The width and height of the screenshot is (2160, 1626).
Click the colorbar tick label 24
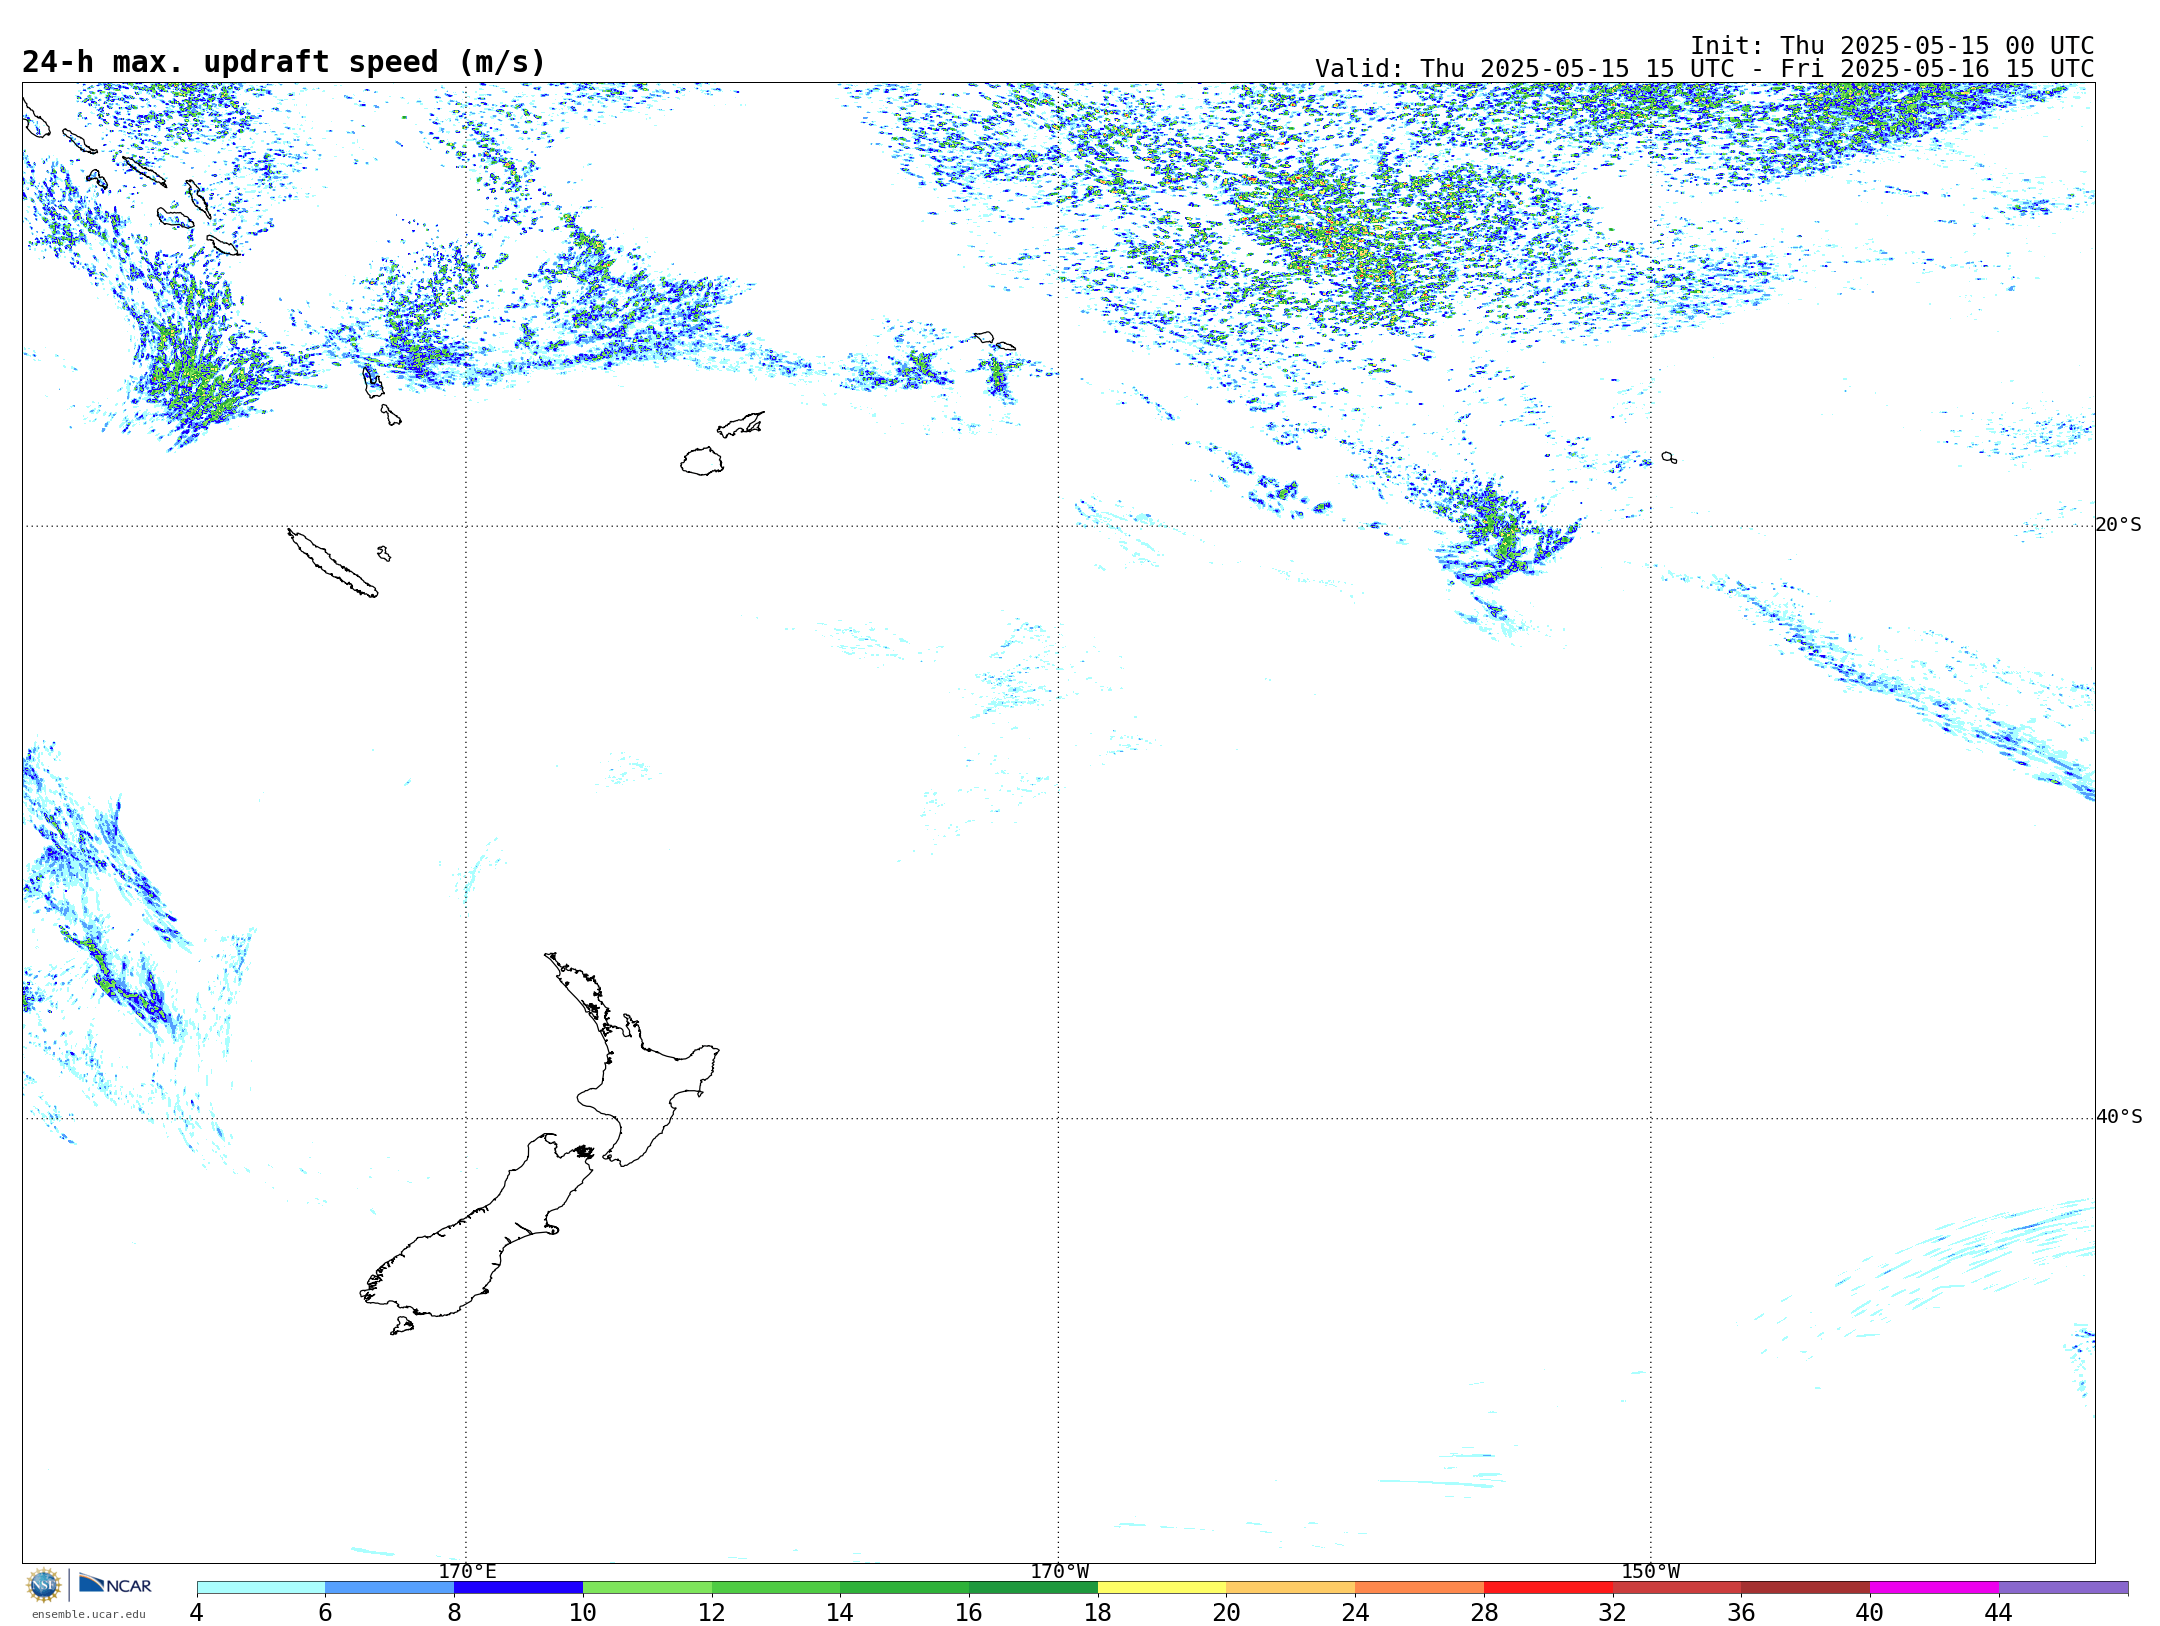click(x=1355, y=1612)
